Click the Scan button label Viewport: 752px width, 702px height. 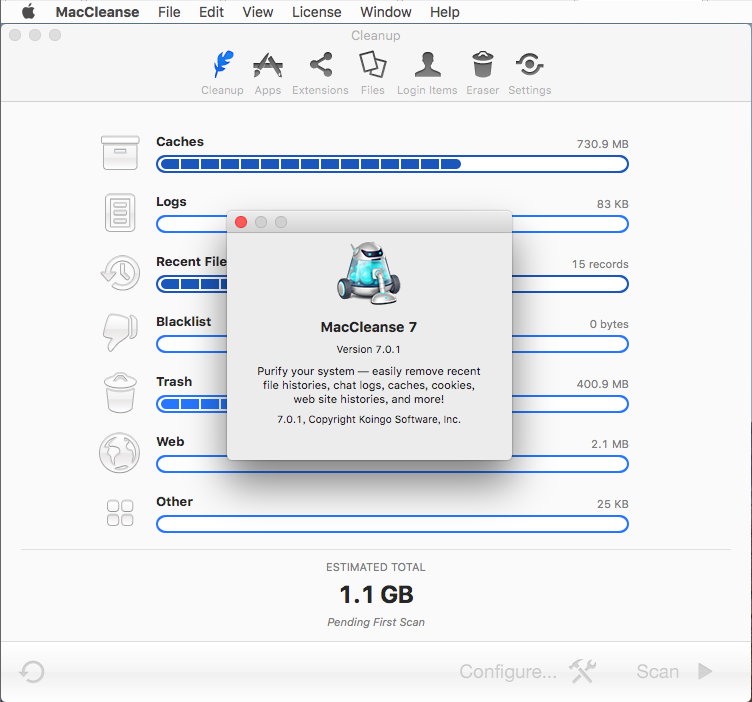(658, 671)
